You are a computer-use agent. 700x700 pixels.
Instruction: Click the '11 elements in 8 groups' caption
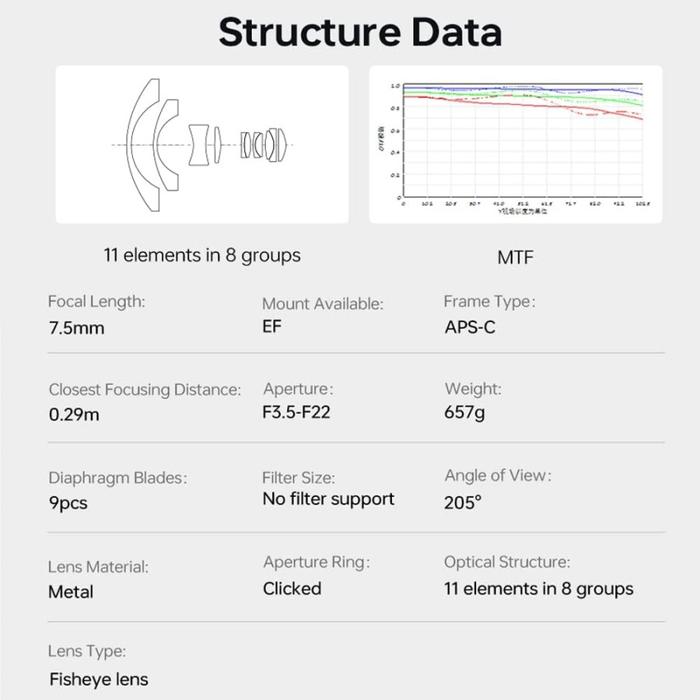click(202, 256)
